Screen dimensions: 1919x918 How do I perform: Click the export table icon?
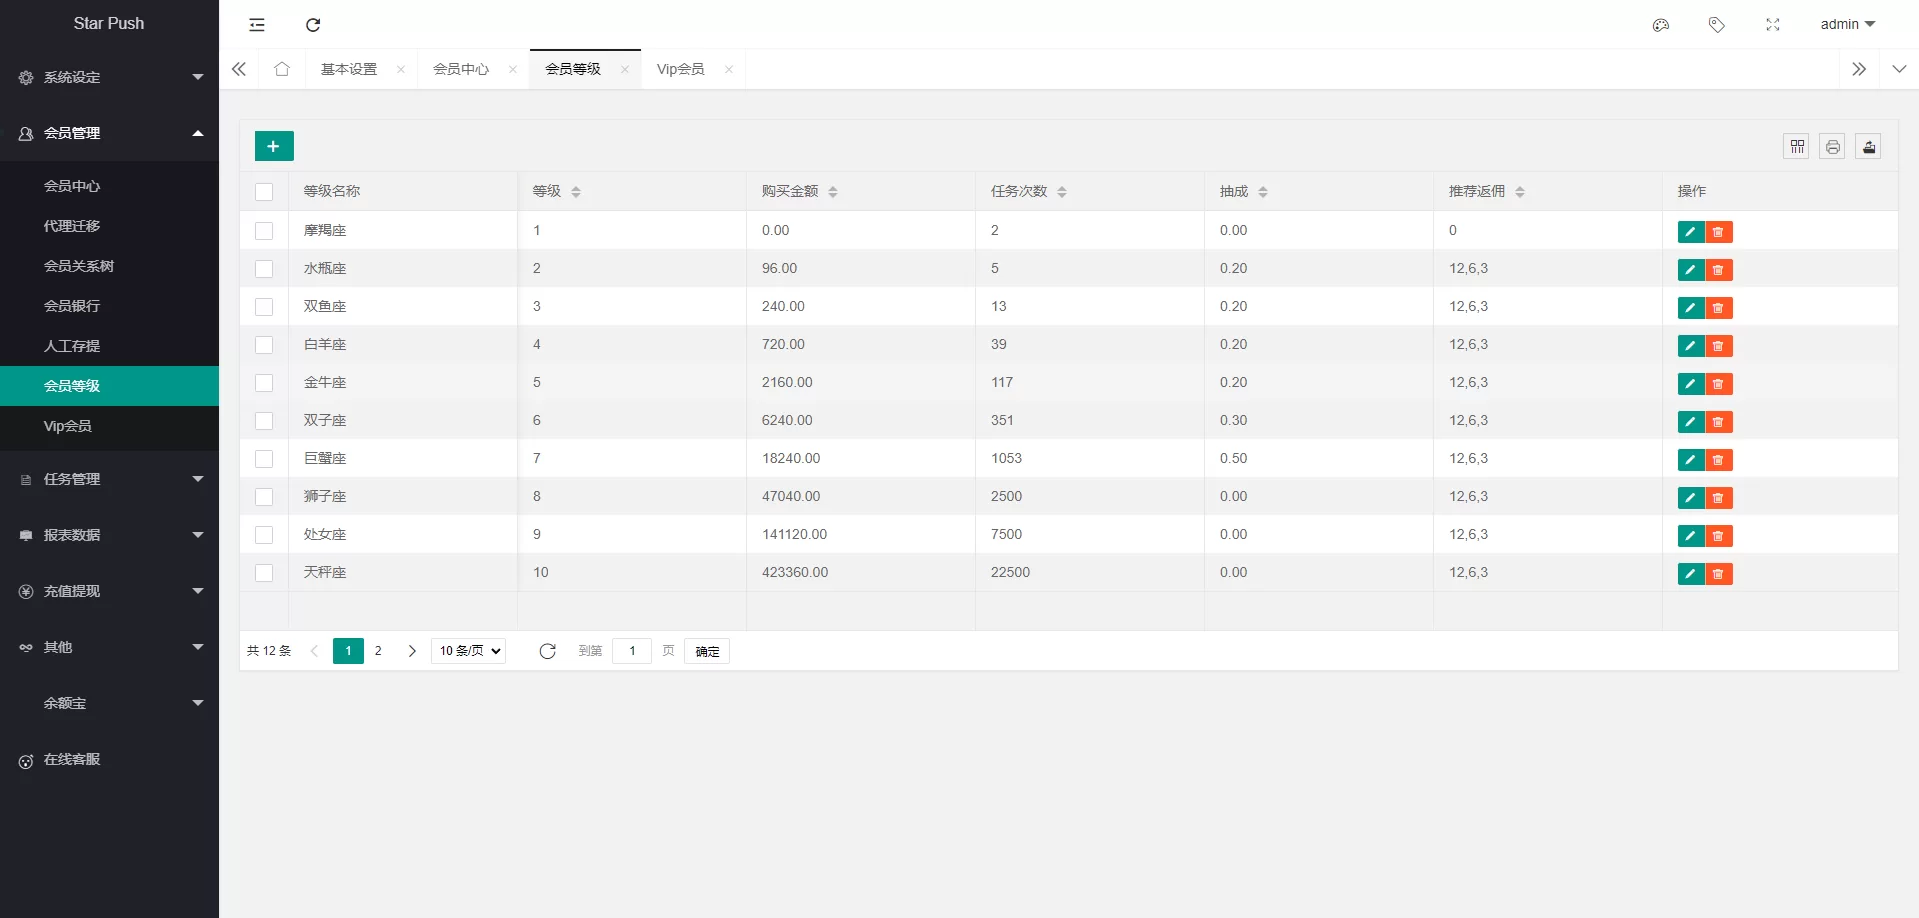[x=1868, y=147]
